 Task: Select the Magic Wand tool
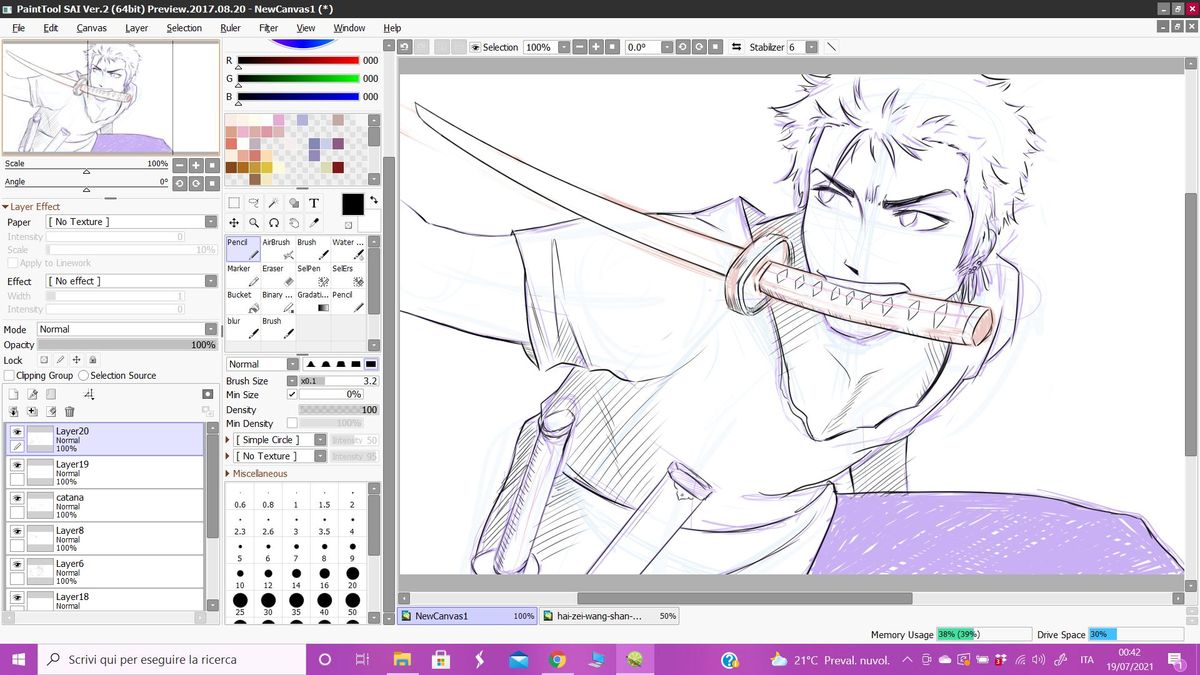(273, 203)
